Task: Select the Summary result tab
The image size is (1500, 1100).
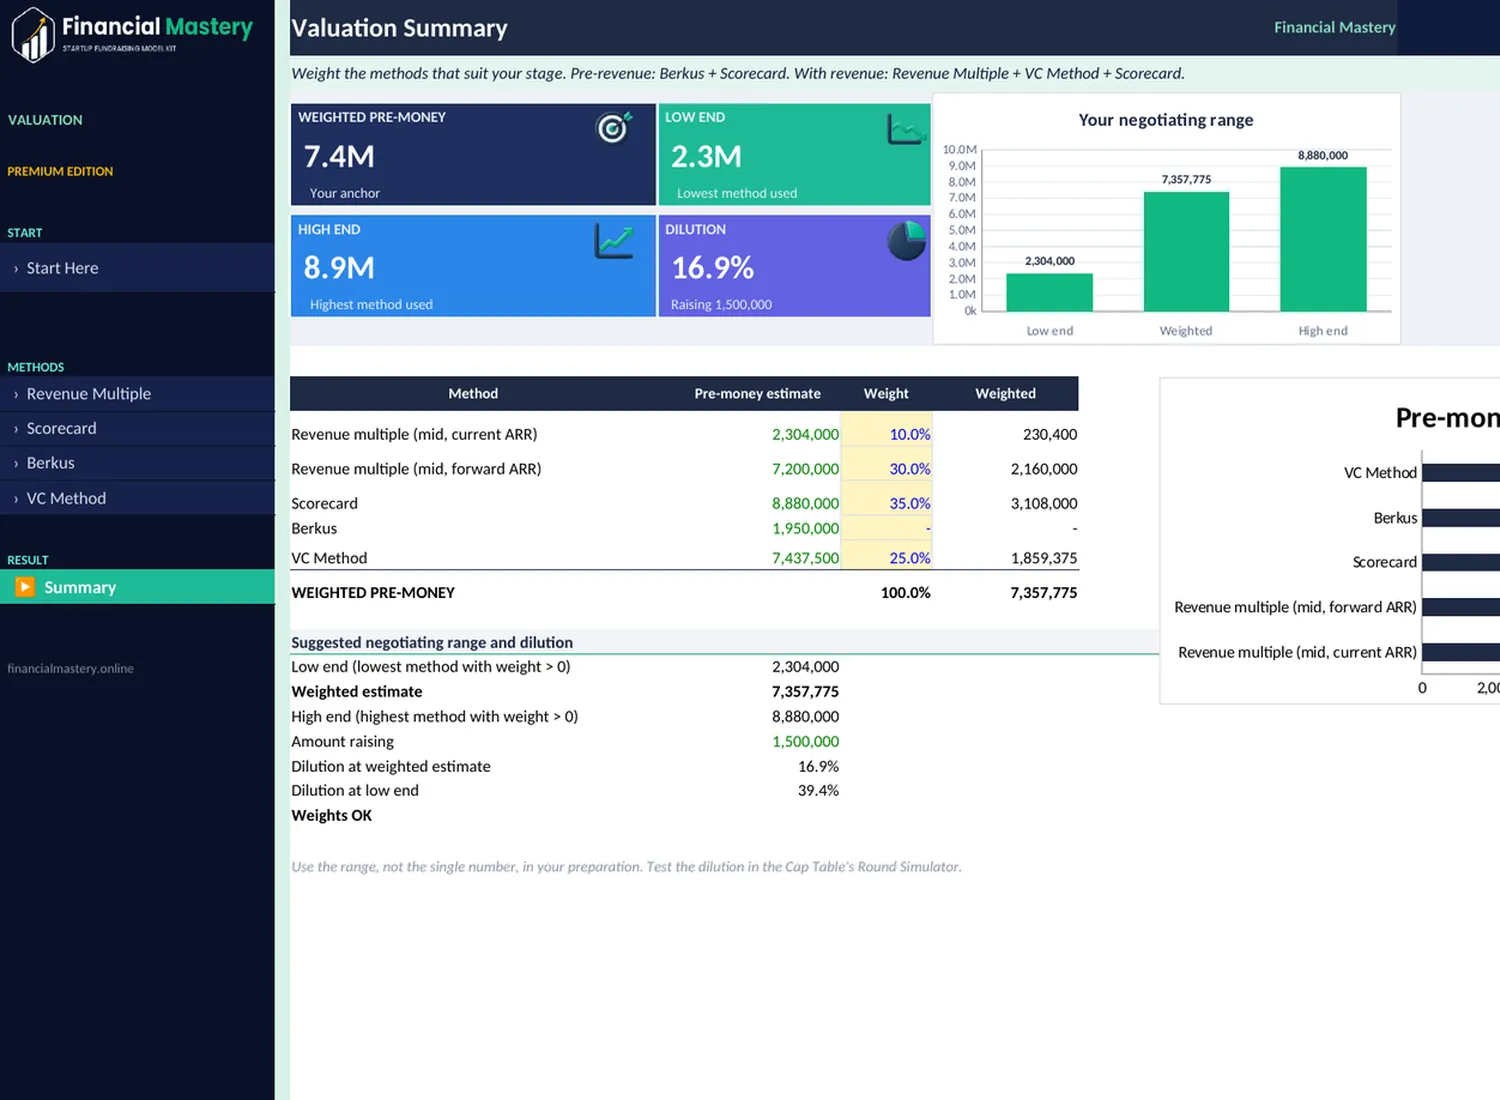Action: (137, 587)
